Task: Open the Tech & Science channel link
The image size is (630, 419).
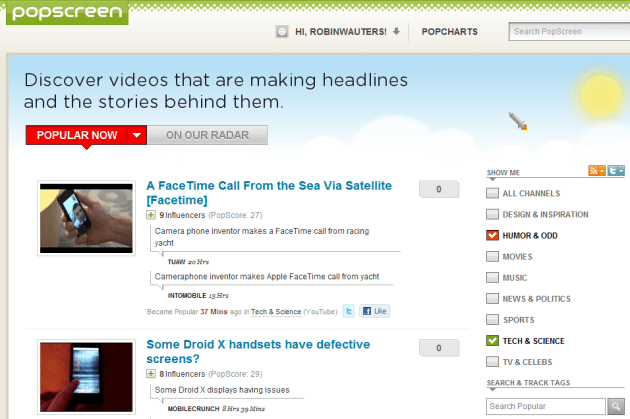Action: point(276,312)
